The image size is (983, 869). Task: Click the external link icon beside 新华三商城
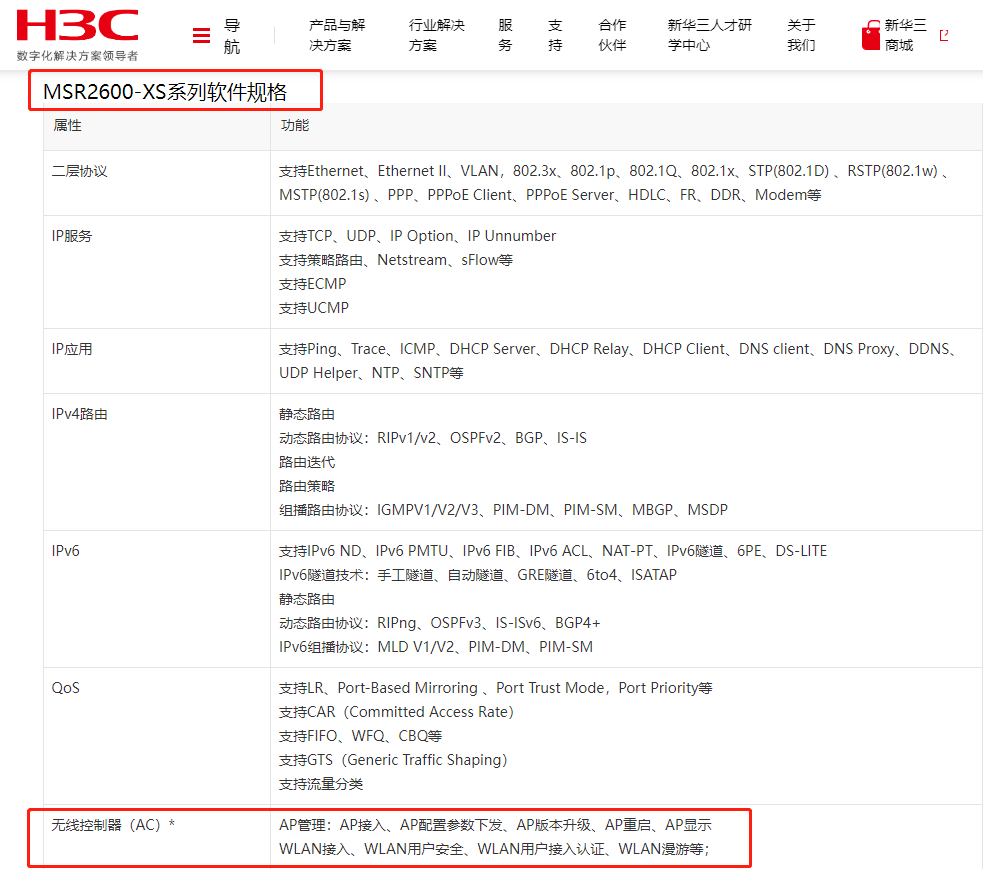(x=944, y=36)
